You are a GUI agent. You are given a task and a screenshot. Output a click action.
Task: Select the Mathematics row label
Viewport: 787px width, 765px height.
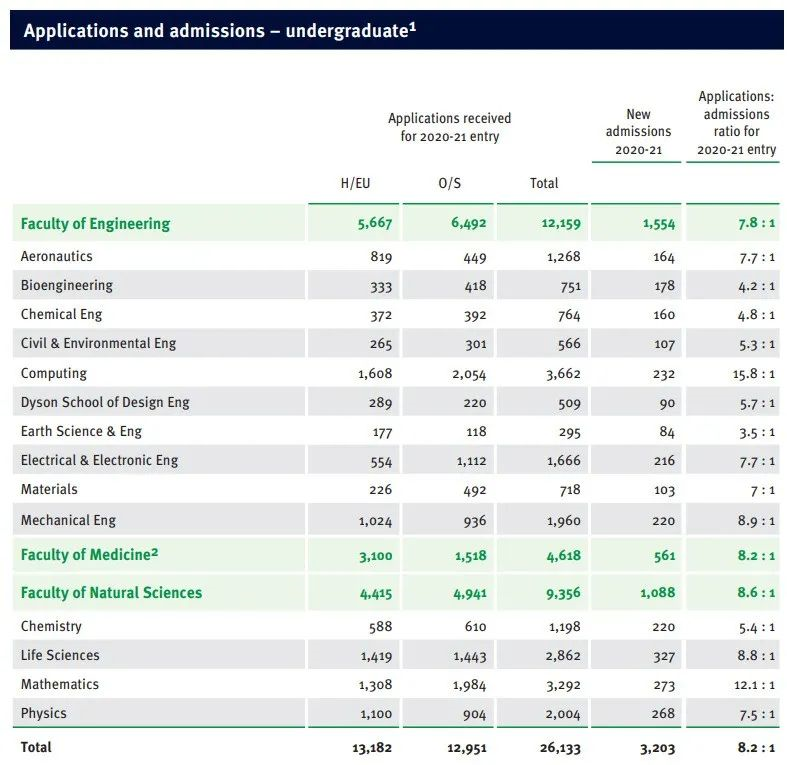[x=60, y=685]
